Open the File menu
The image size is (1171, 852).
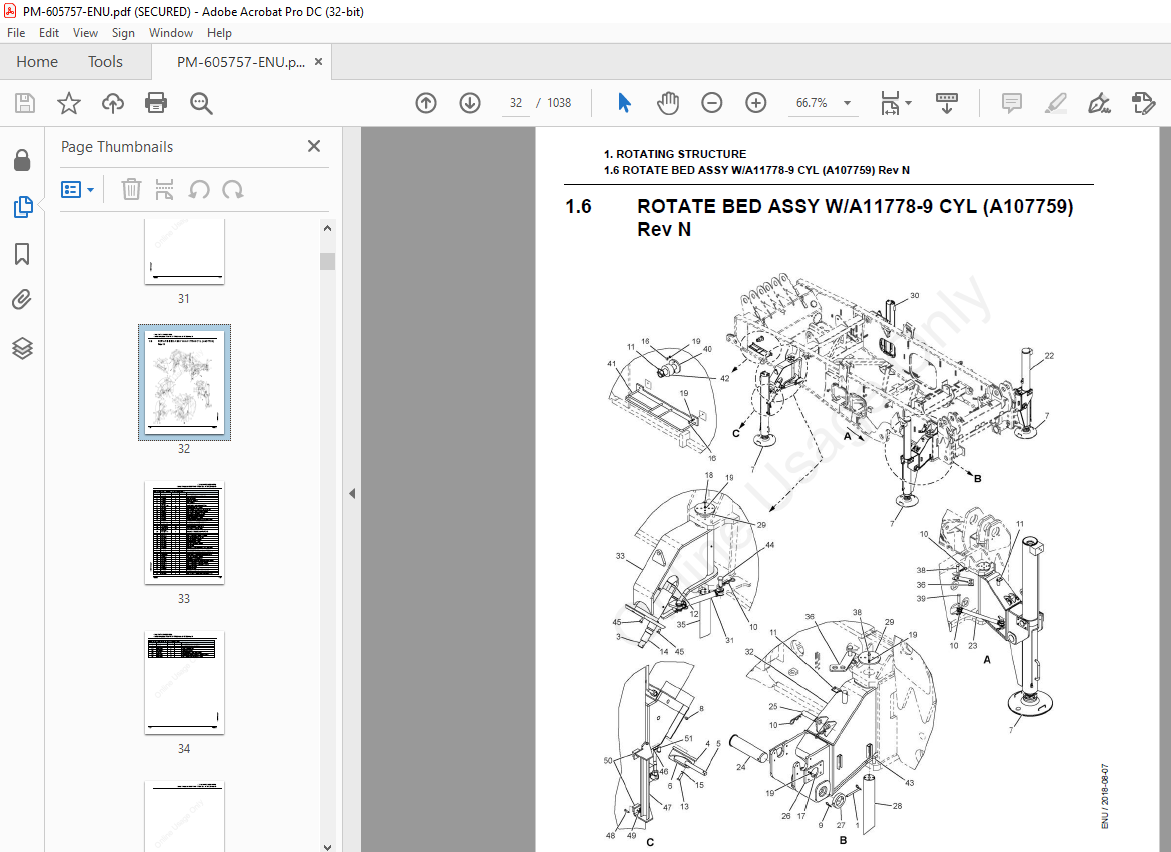[x=16, y=33]
